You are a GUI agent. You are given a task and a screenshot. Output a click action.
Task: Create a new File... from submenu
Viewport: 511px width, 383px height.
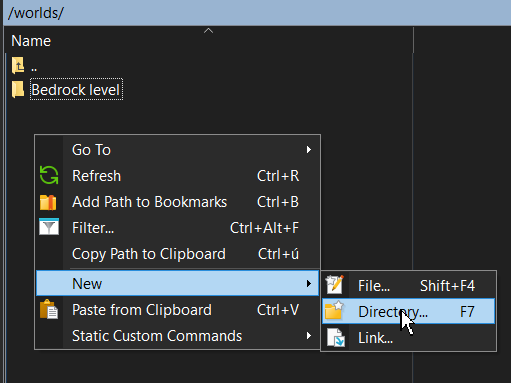(408, 285)
